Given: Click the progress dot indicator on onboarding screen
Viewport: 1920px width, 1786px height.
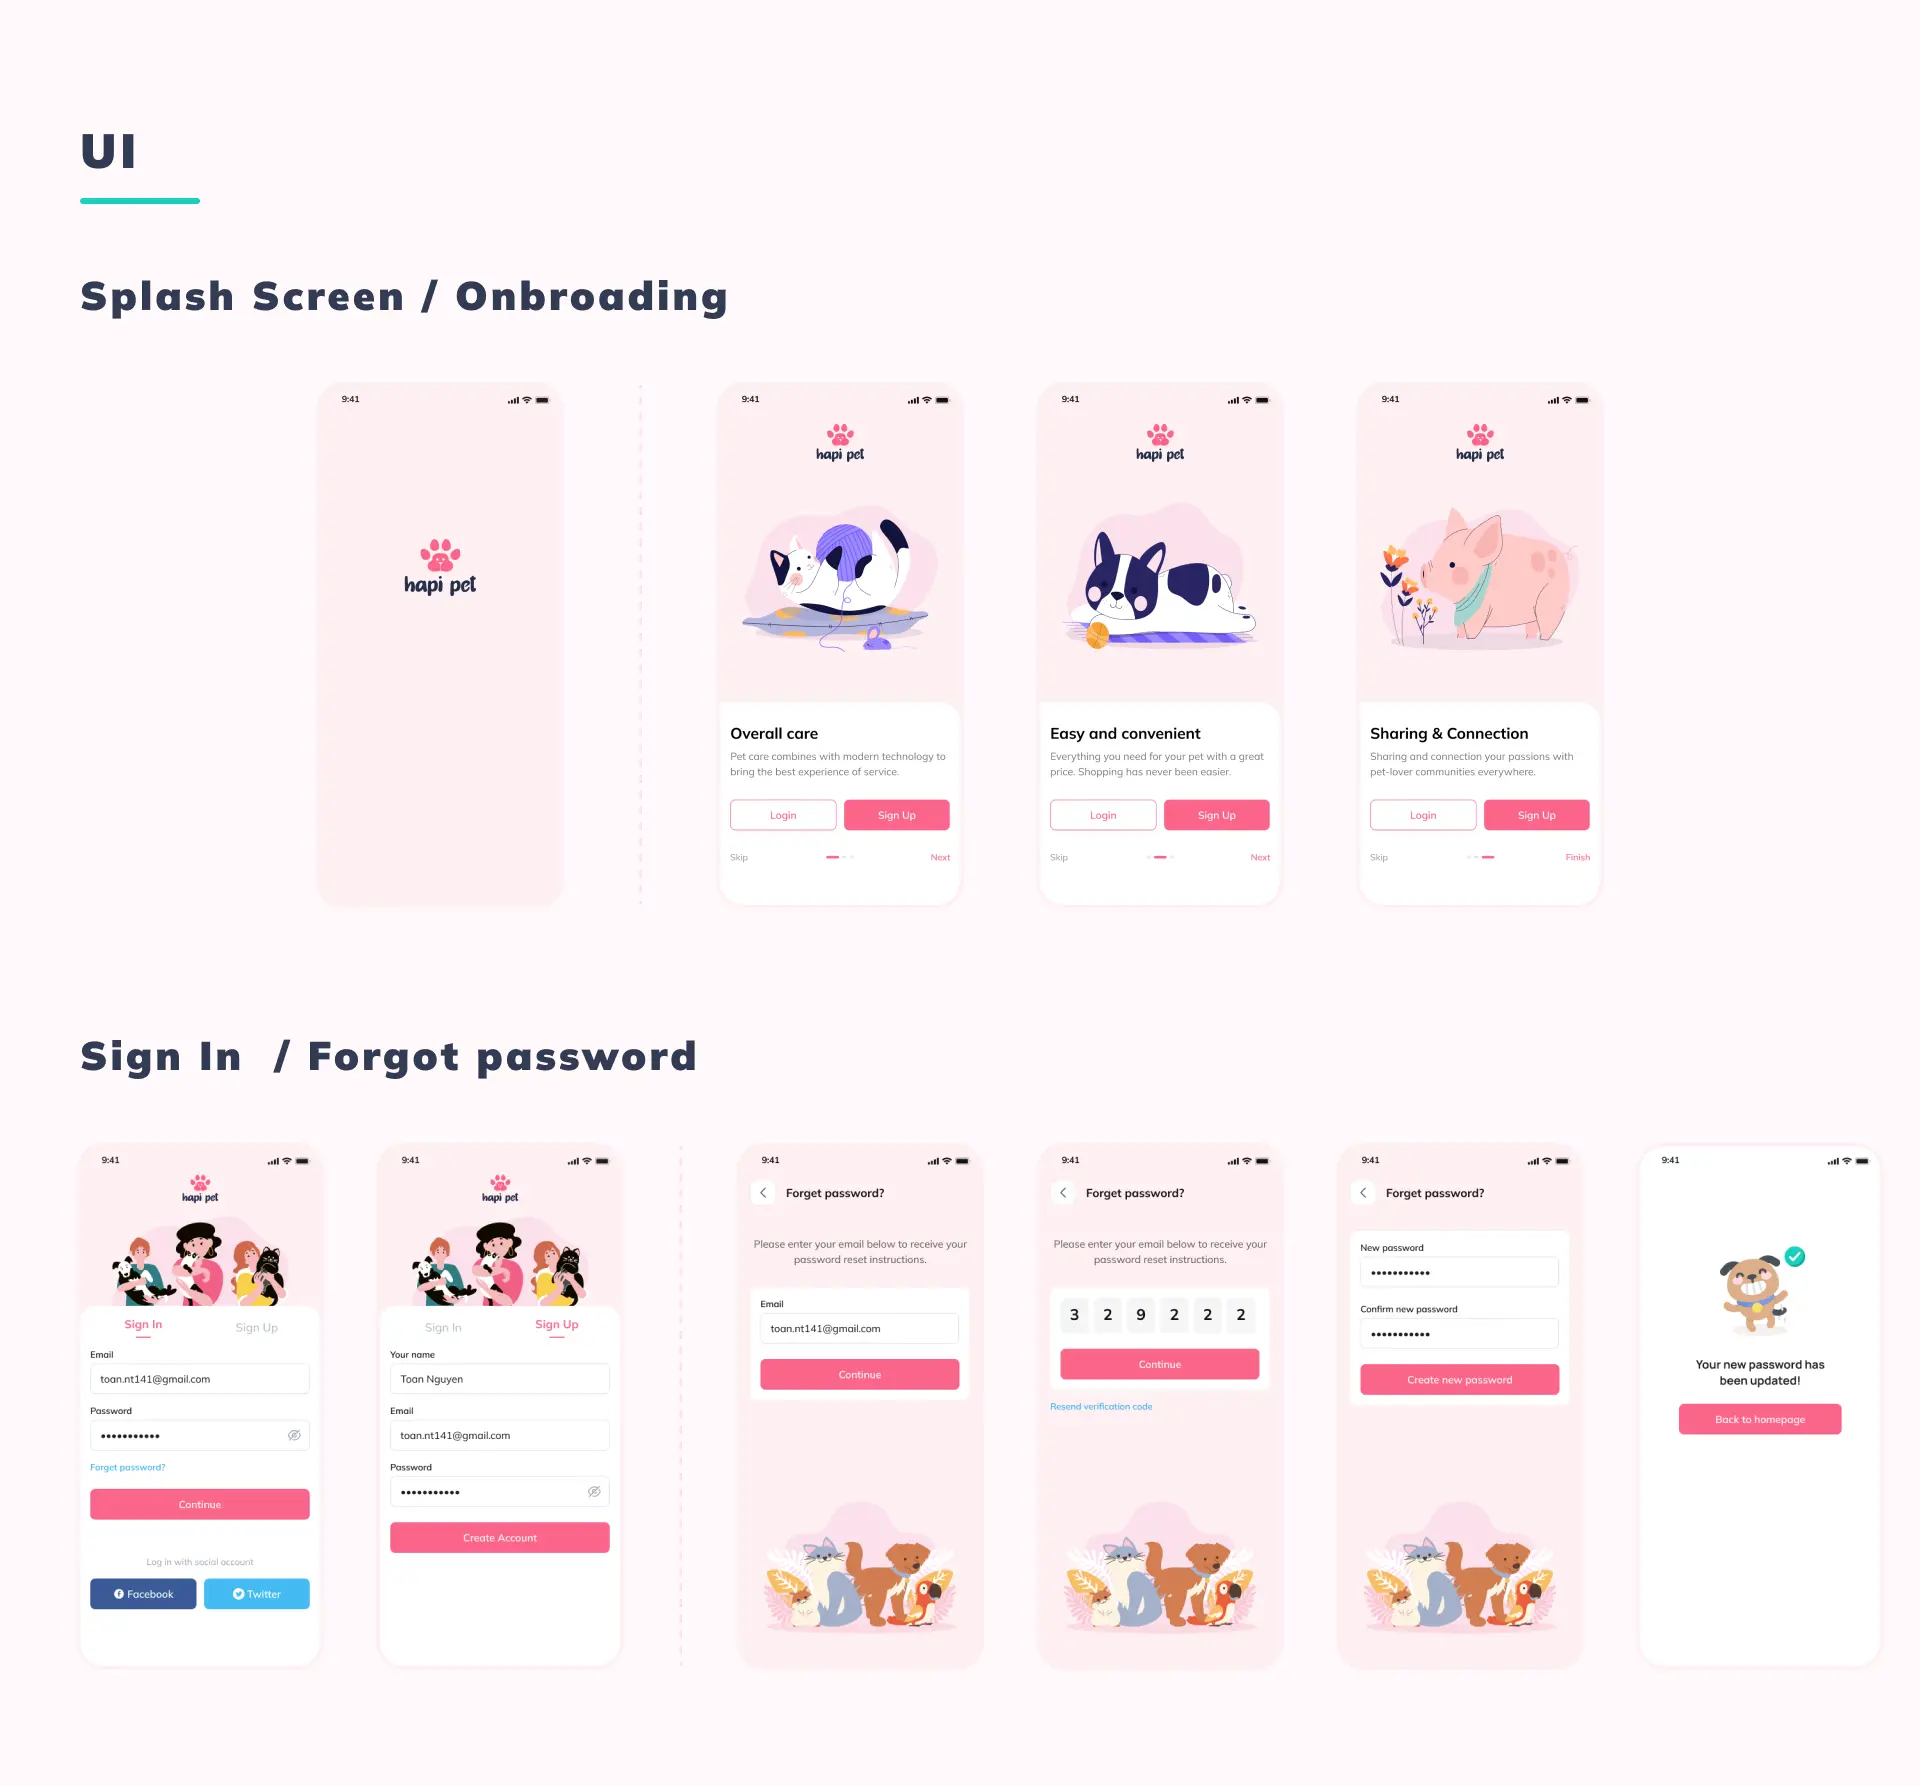Looking at the screenshot, I should [x=836, y=858].
